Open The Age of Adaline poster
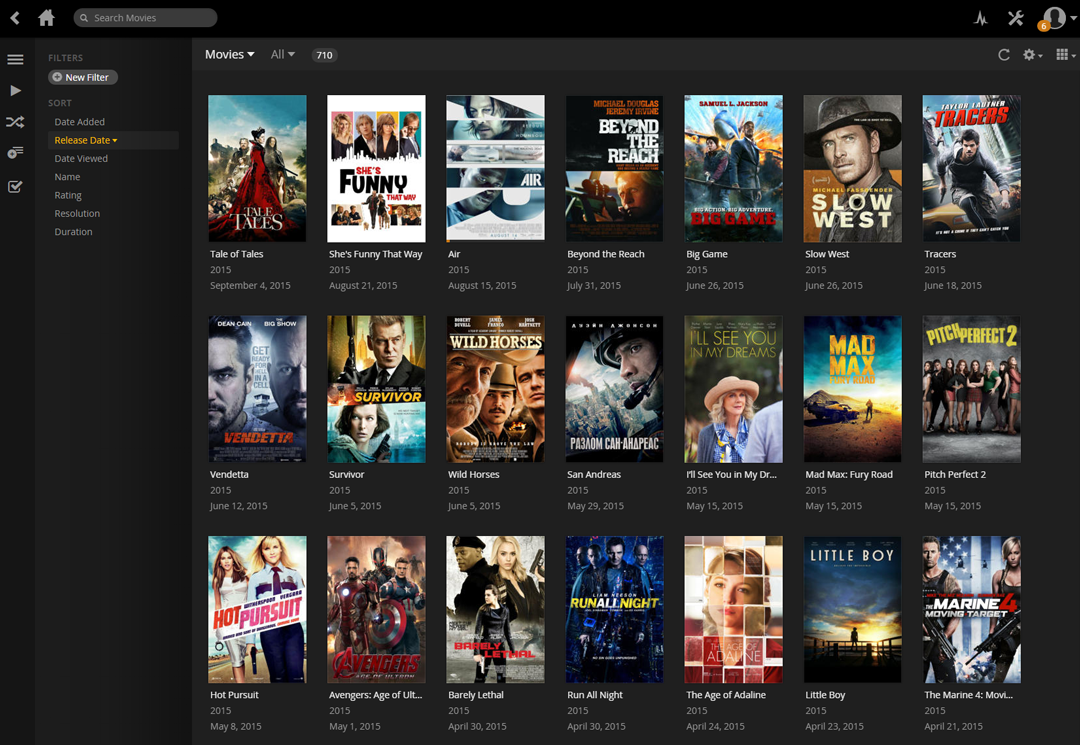This screenshot has height=745, width=1080. tap(734, 609)
